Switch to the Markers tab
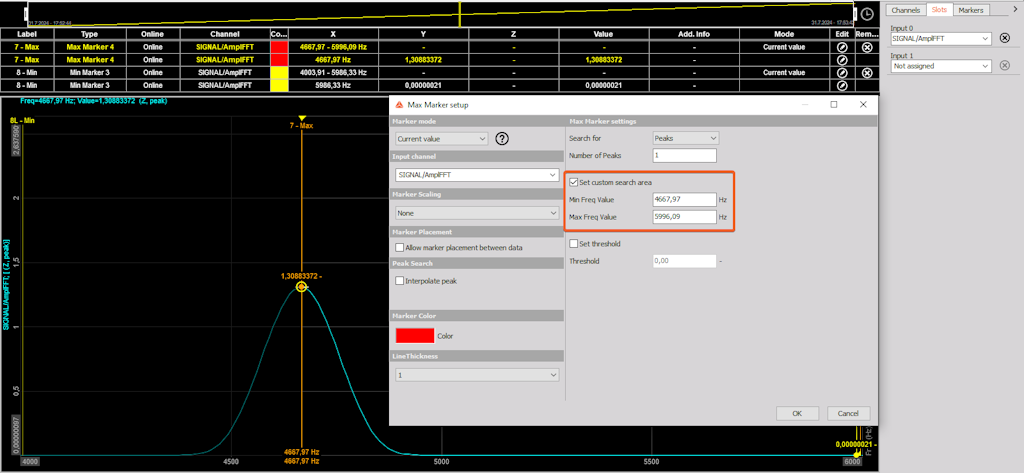1024x473 pixels. (x=971, y=10)
